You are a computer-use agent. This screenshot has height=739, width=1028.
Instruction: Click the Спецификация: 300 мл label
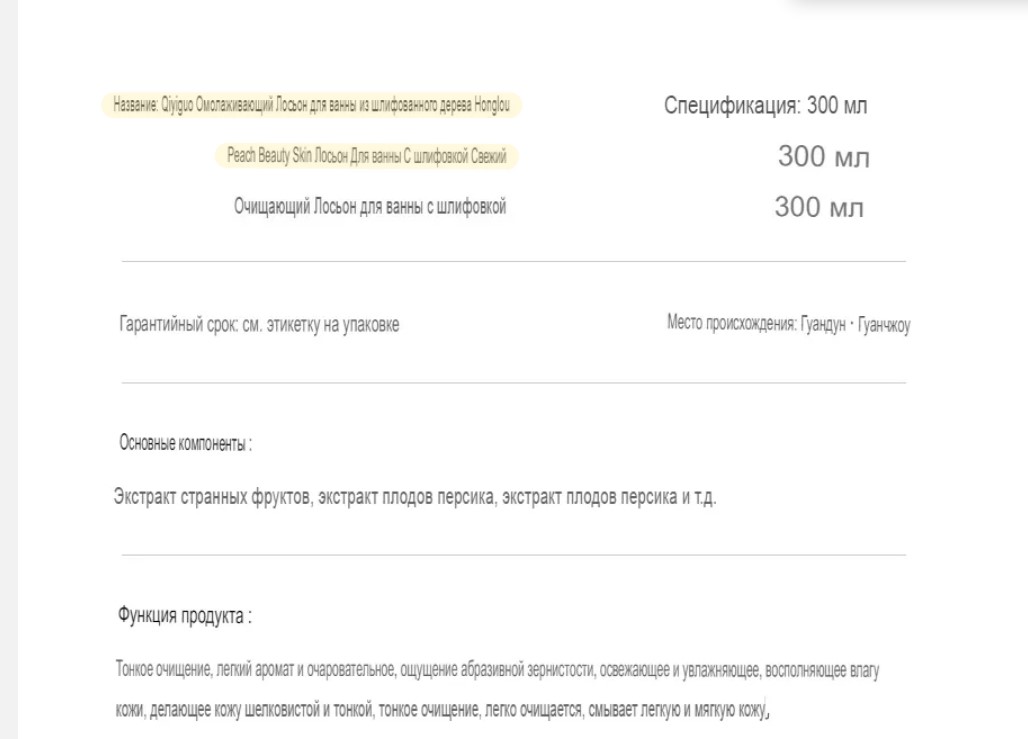[x=765, y=105]
